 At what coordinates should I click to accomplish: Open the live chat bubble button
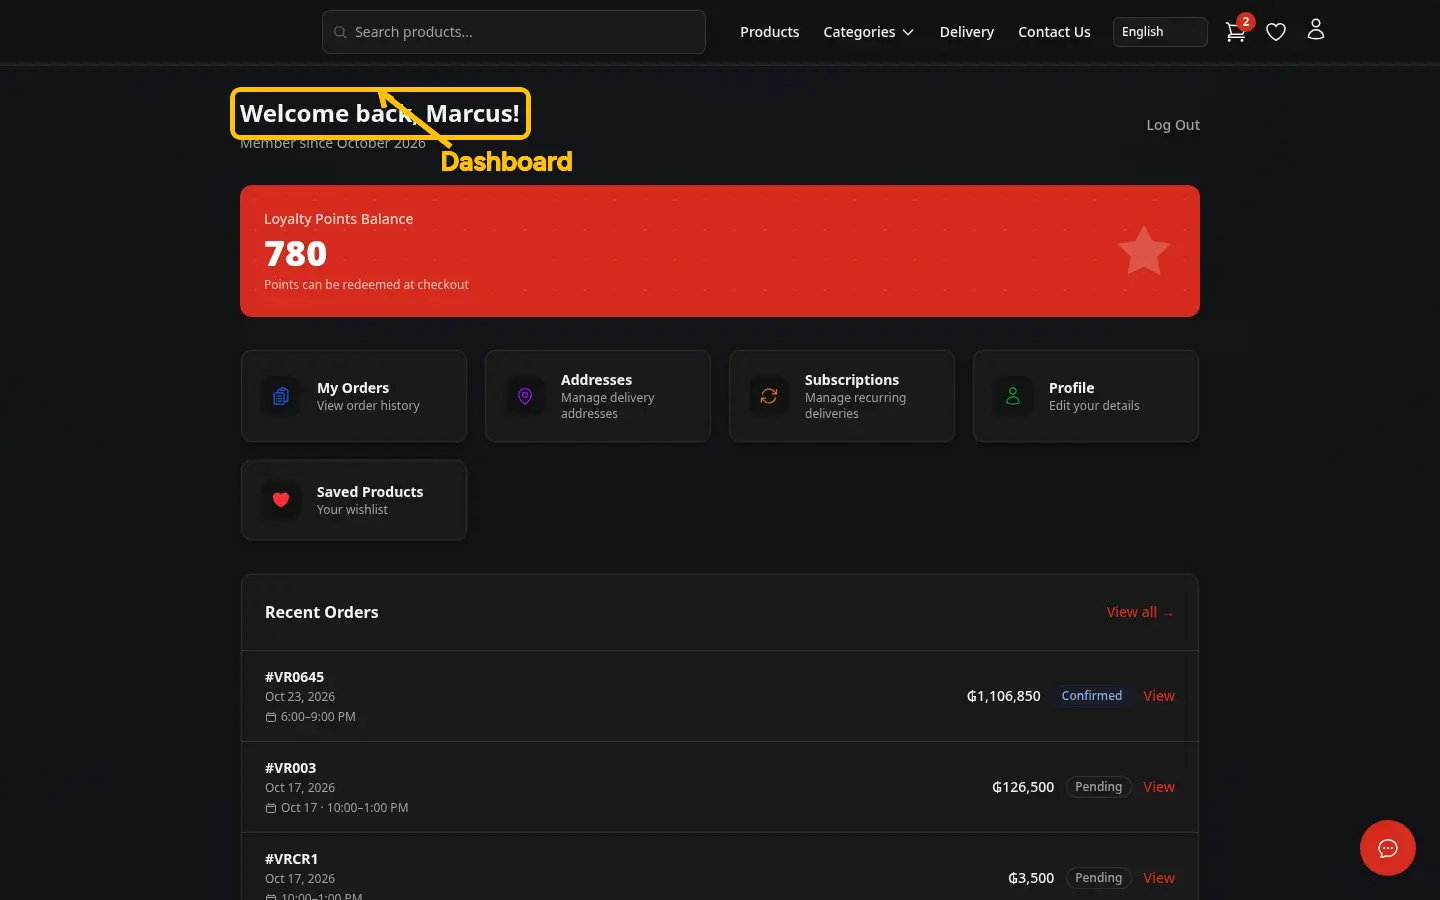pos(1388,848)
